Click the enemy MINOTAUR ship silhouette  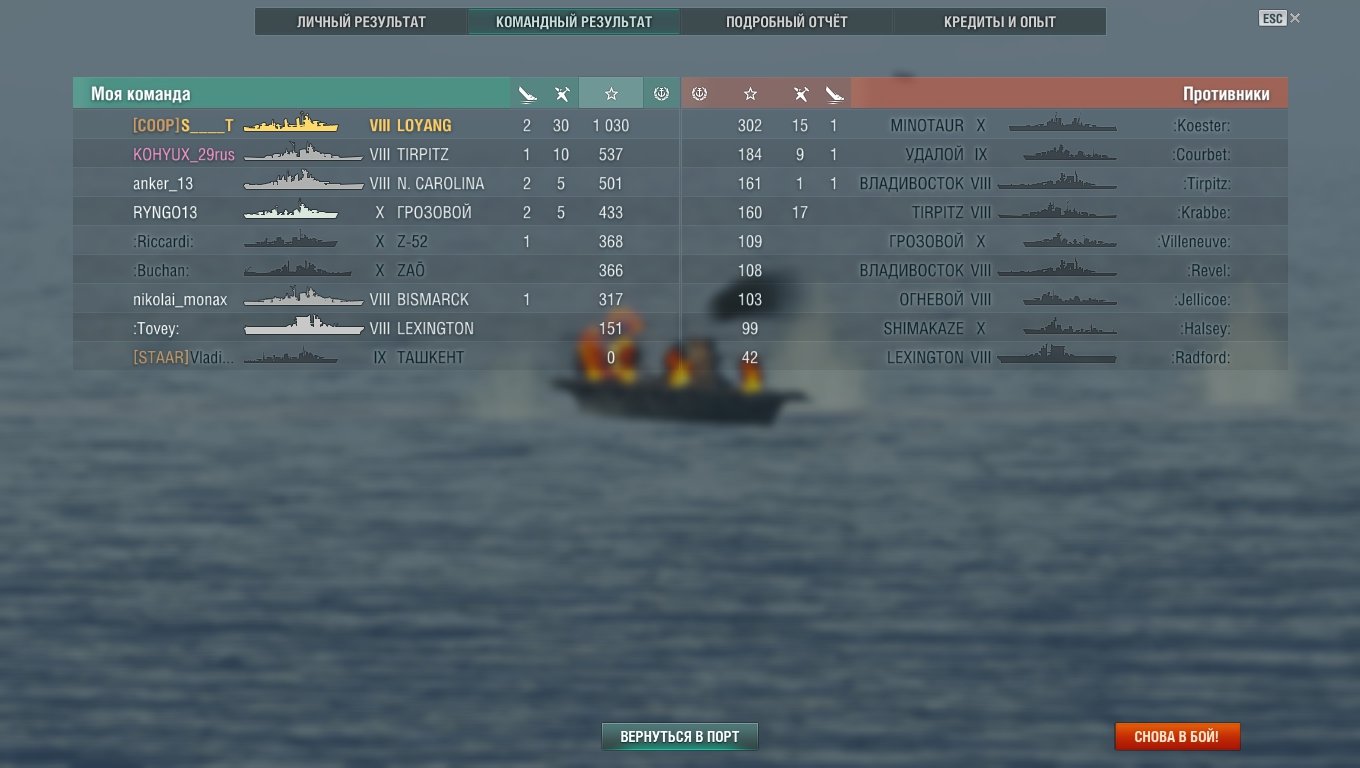(x=1062, y=126)
